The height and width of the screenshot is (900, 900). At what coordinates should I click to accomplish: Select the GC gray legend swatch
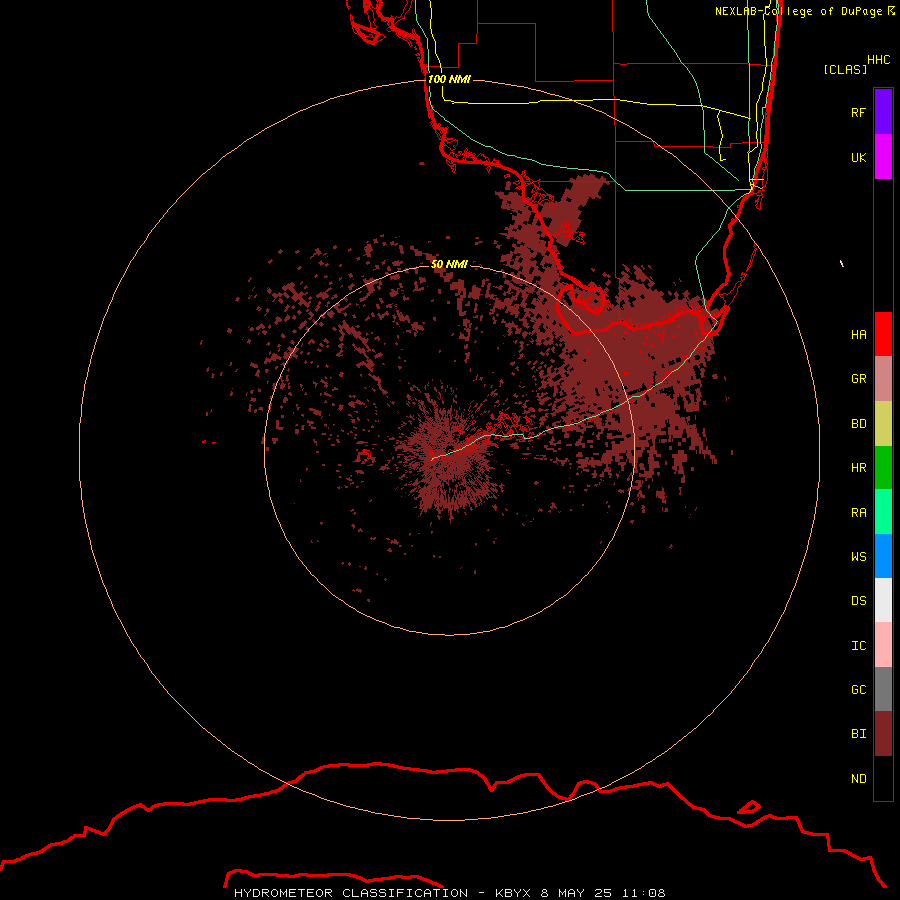click(x=883, y=689)
